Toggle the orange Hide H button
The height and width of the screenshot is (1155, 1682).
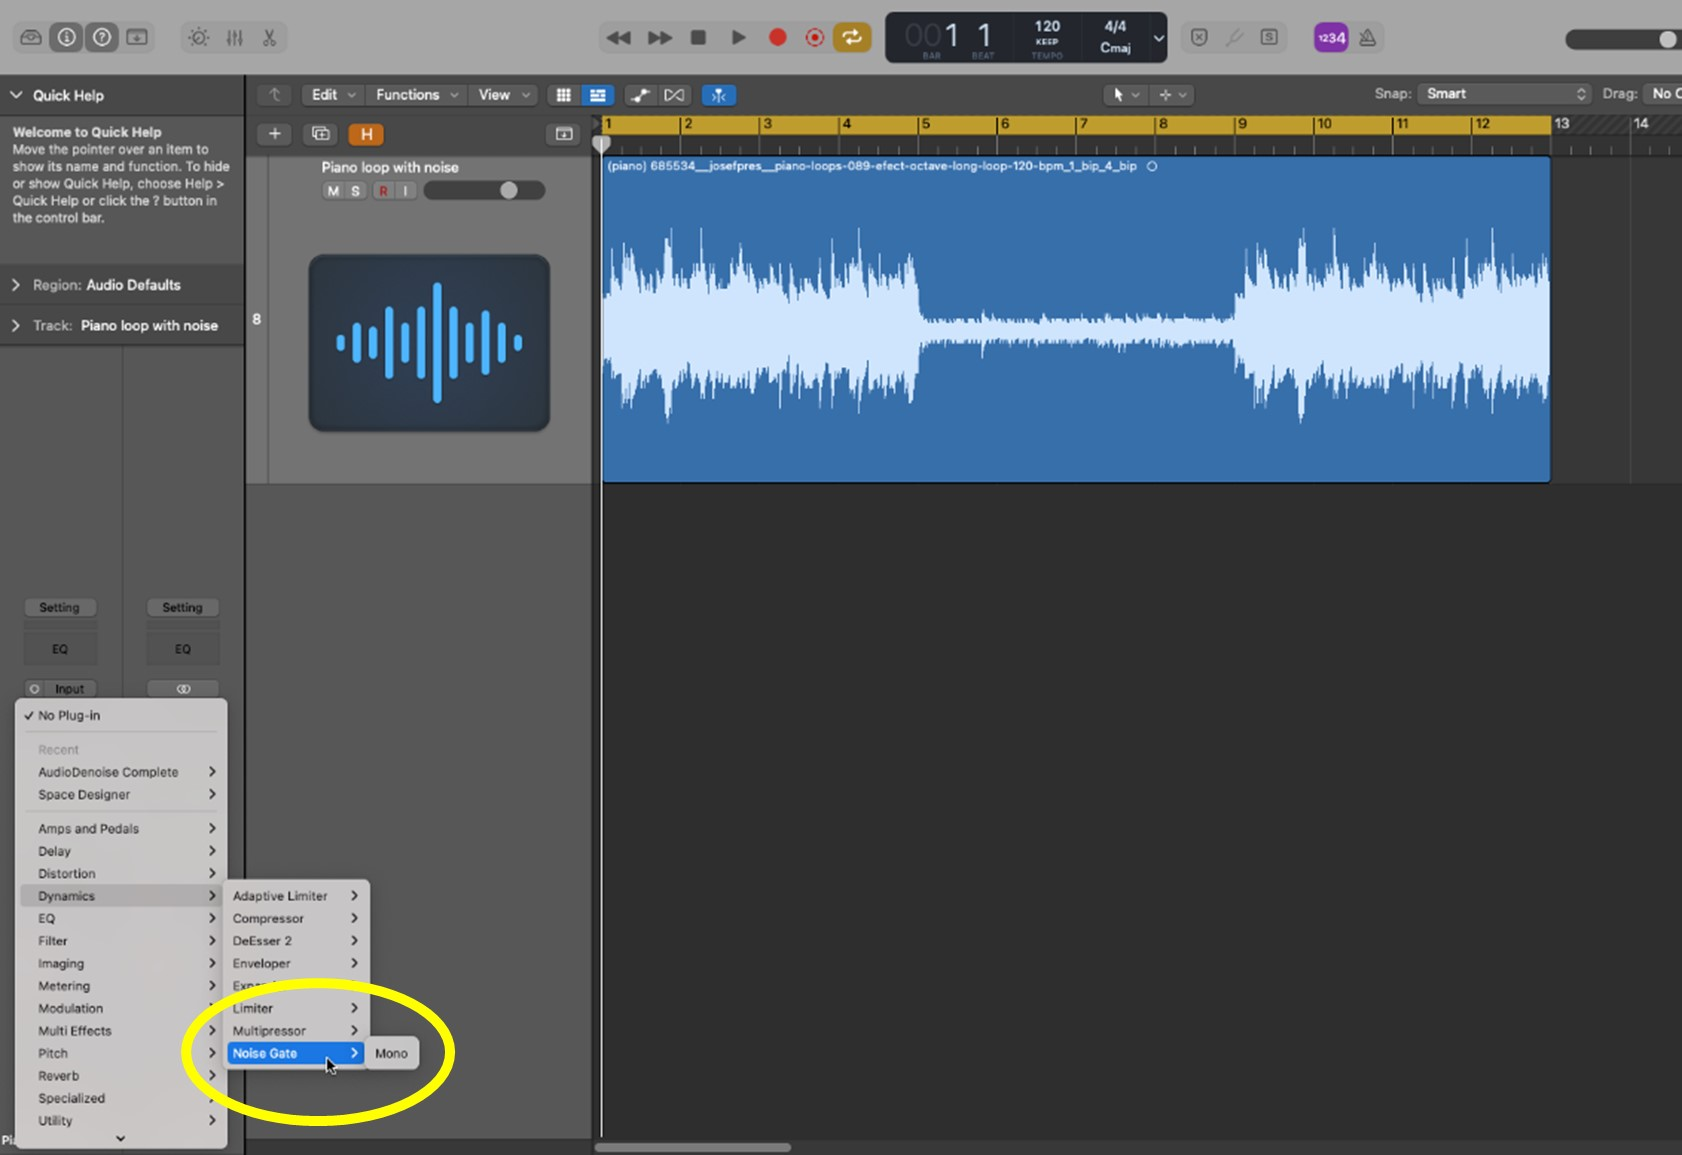click(366, 134)
